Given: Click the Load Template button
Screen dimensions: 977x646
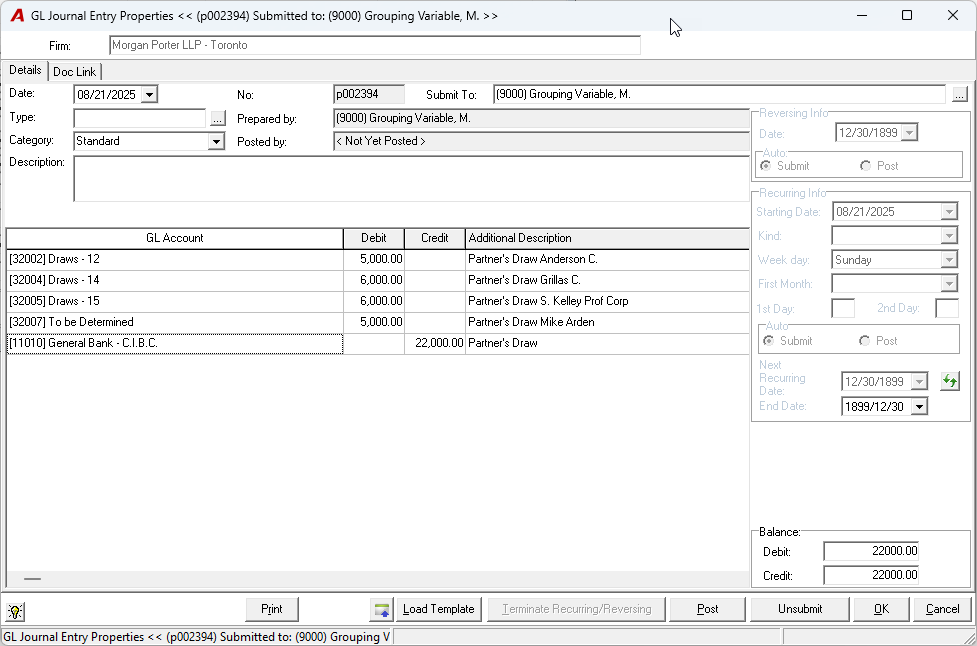Looking at the screenshot, I should tap(439, 609).
